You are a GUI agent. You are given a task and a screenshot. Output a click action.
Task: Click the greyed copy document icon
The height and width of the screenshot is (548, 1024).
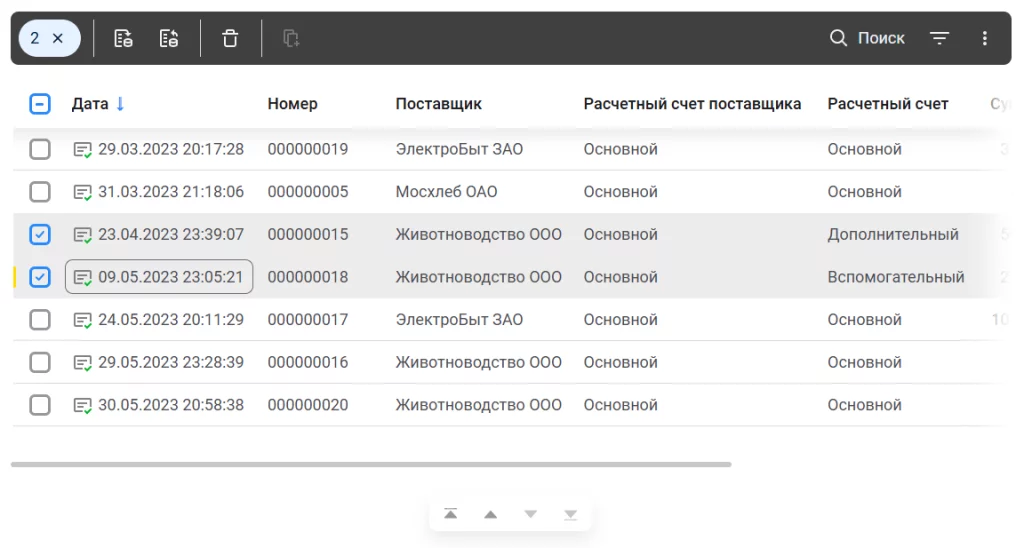tap(291, 39)
